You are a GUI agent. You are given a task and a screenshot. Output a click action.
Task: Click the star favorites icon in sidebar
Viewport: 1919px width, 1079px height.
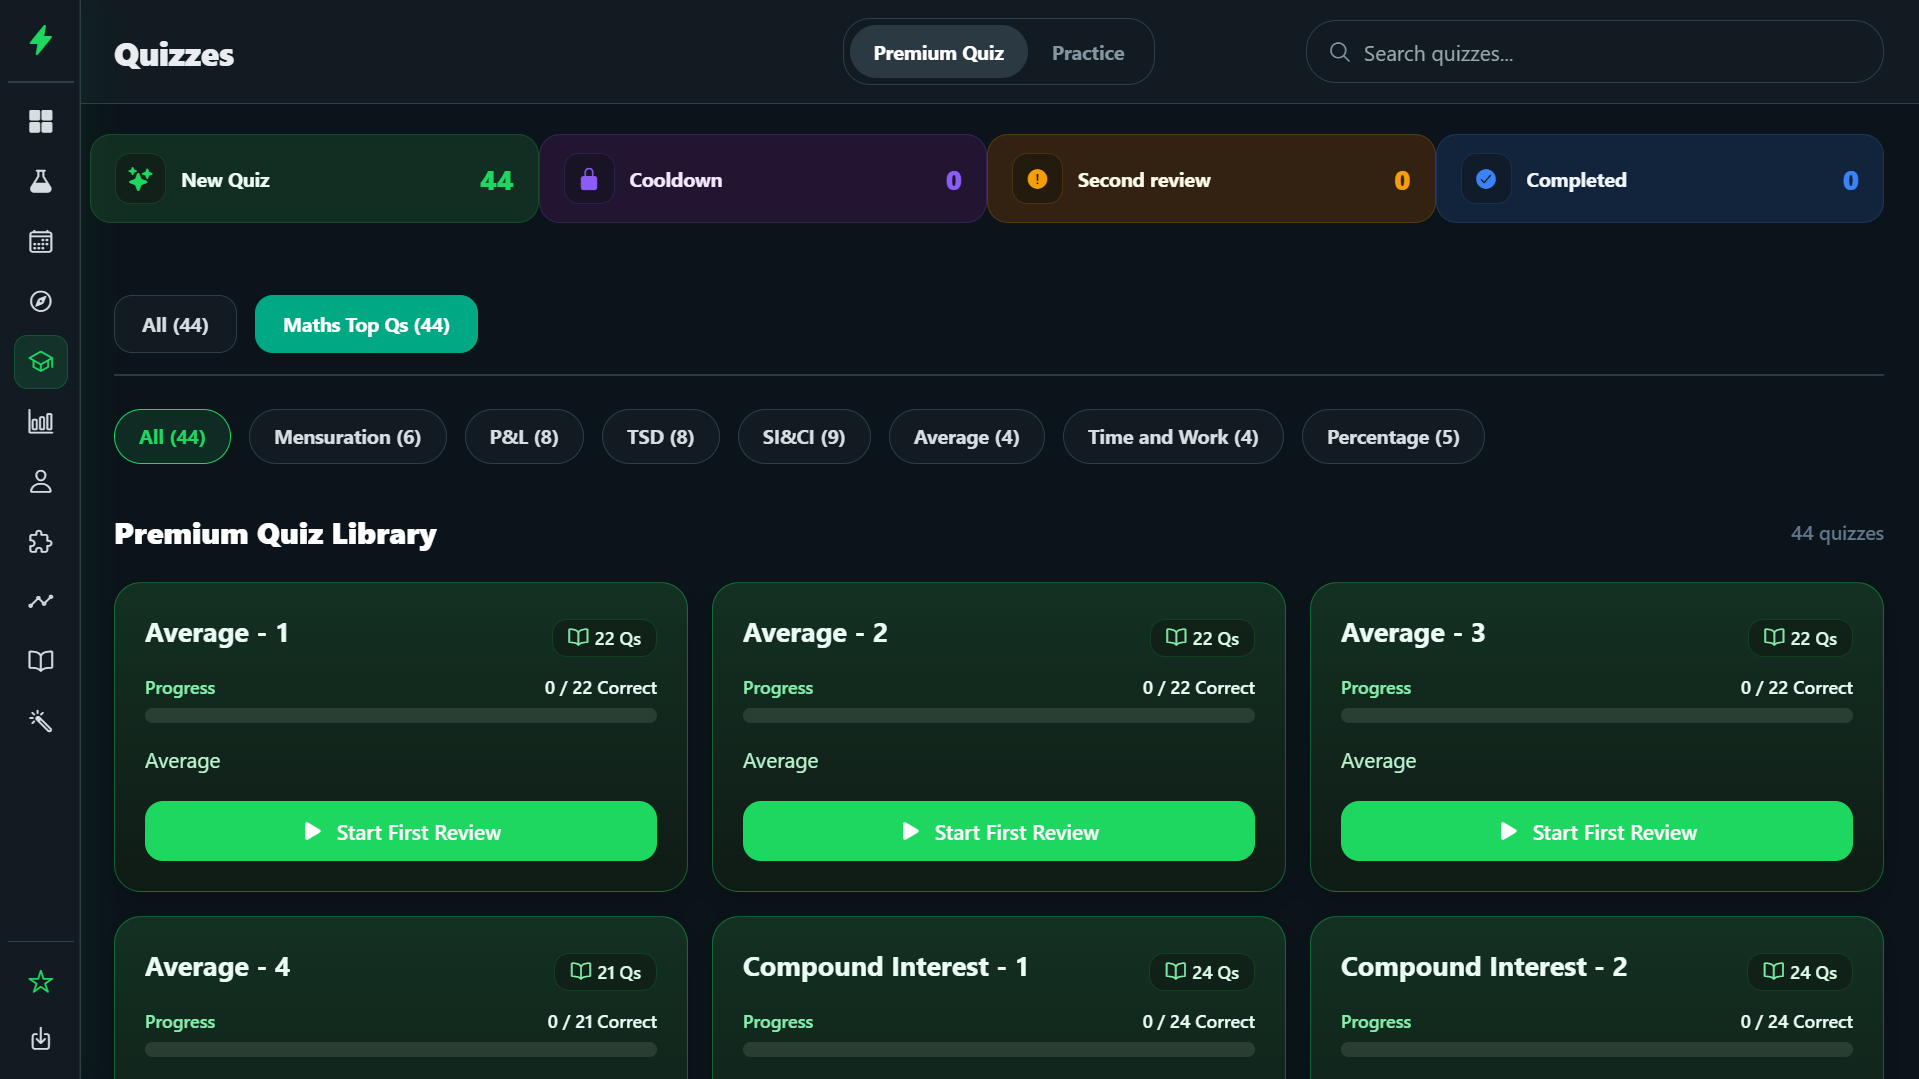41,982
